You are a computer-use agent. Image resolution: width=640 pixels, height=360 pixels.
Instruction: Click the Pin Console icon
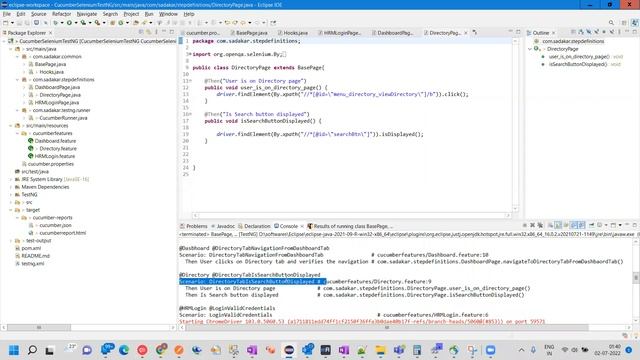(591, 225)
